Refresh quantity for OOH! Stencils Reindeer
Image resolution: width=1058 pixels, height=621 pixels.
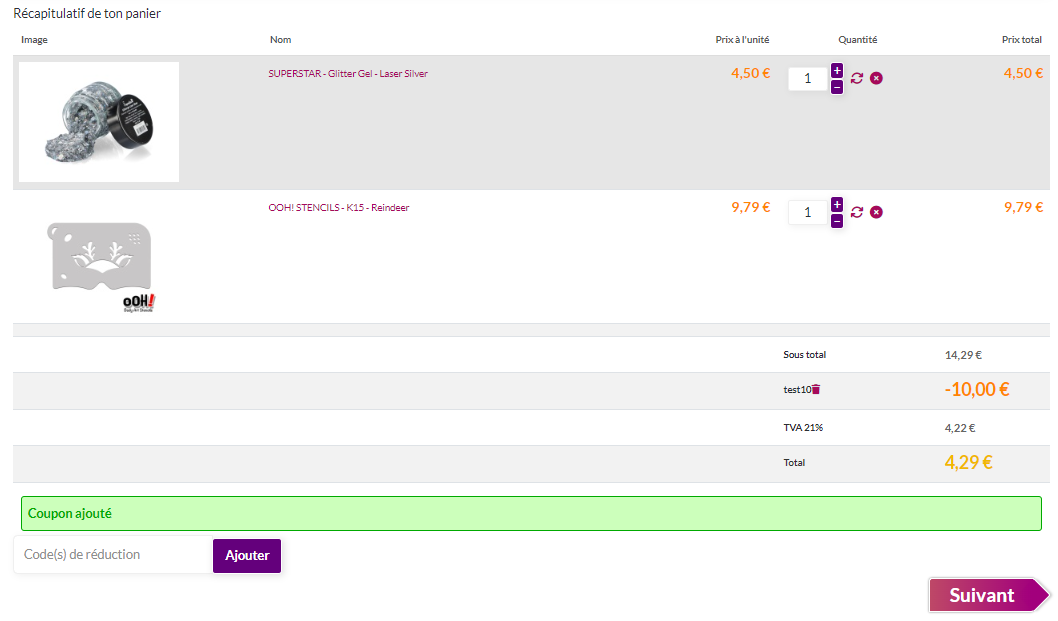857,212
